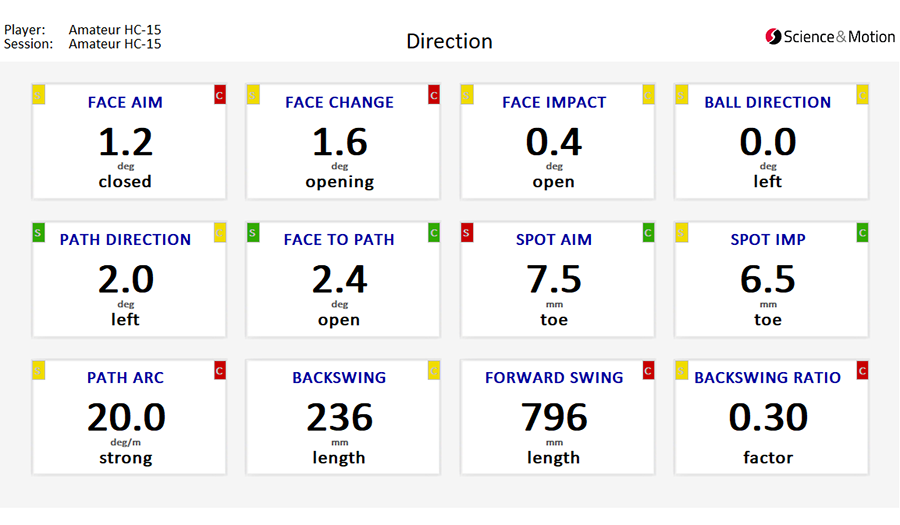Open the Face Impact tile
The image size is (900, 525).
[x=557, y=142]
